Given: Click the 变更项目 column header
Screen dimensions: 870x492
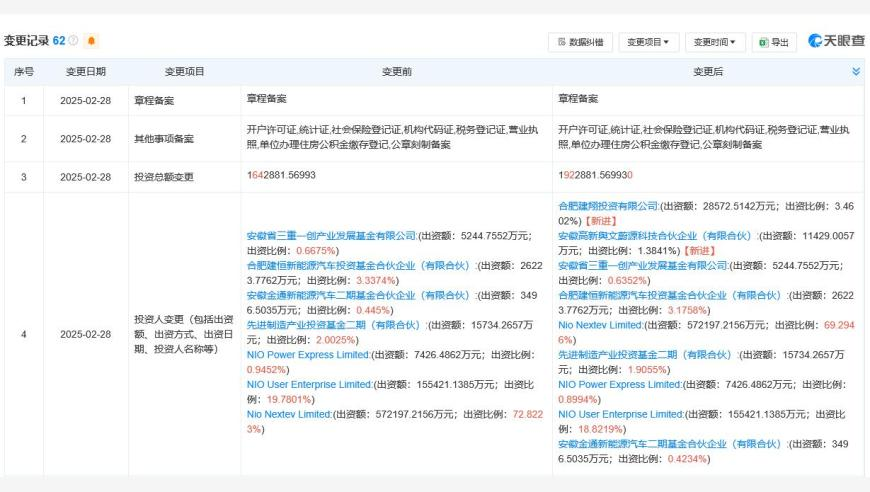Looking at the screenshot, I should click(x=184, y=72).
